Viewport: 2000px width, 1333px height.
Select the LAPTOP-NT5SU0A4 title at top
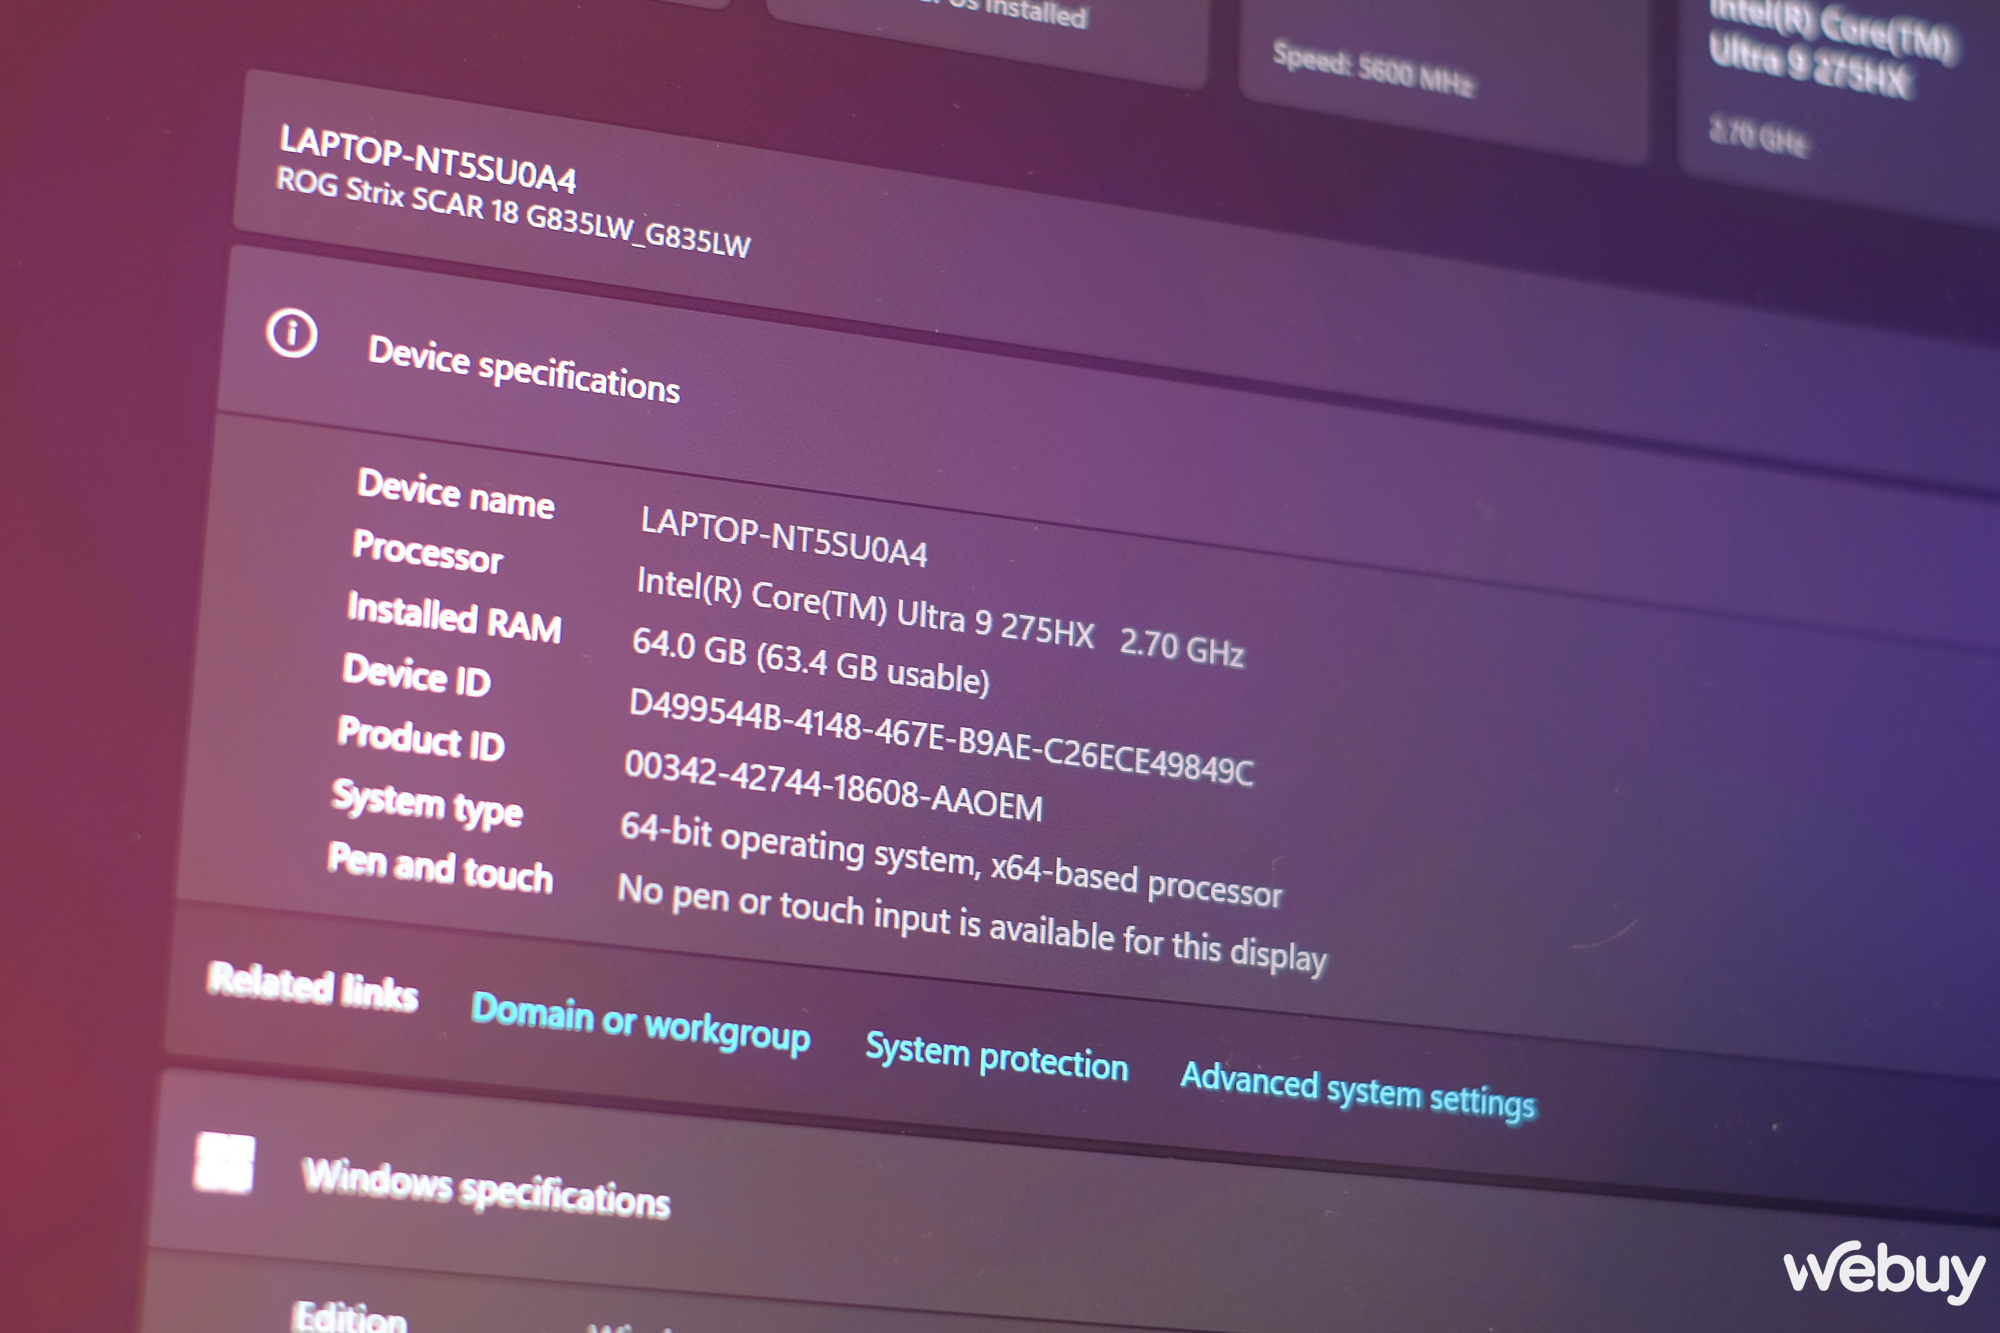click(428, 158)
